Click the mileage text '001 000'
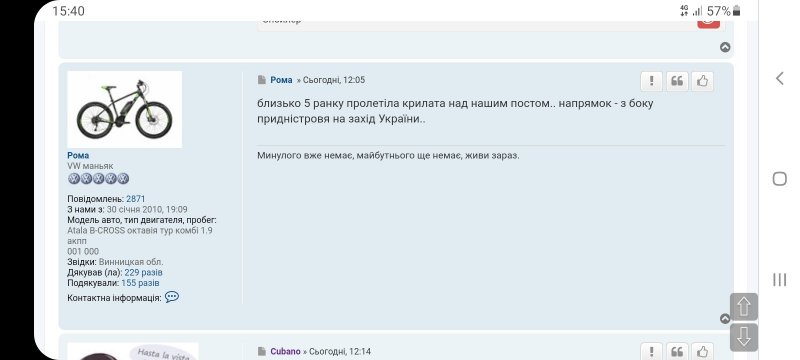Image resolution: width=800 pixels, height=360 pixels. [x=83, y=251]
